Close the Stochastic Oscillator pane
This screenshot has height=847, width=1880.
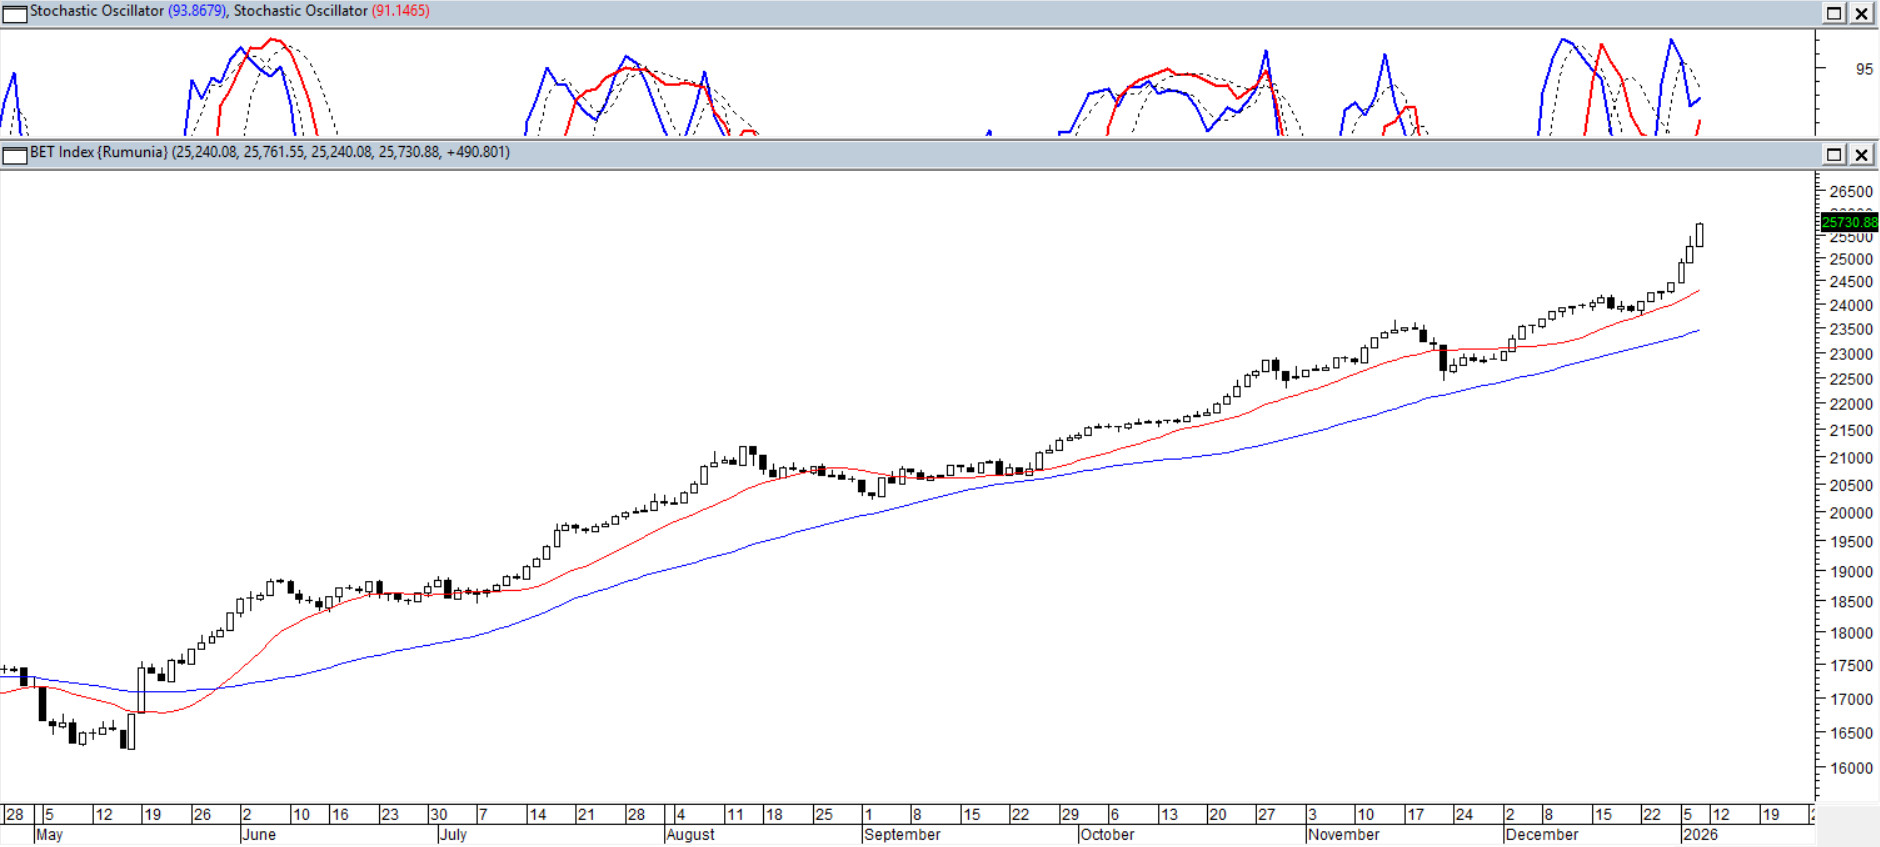click(1862, 13)
